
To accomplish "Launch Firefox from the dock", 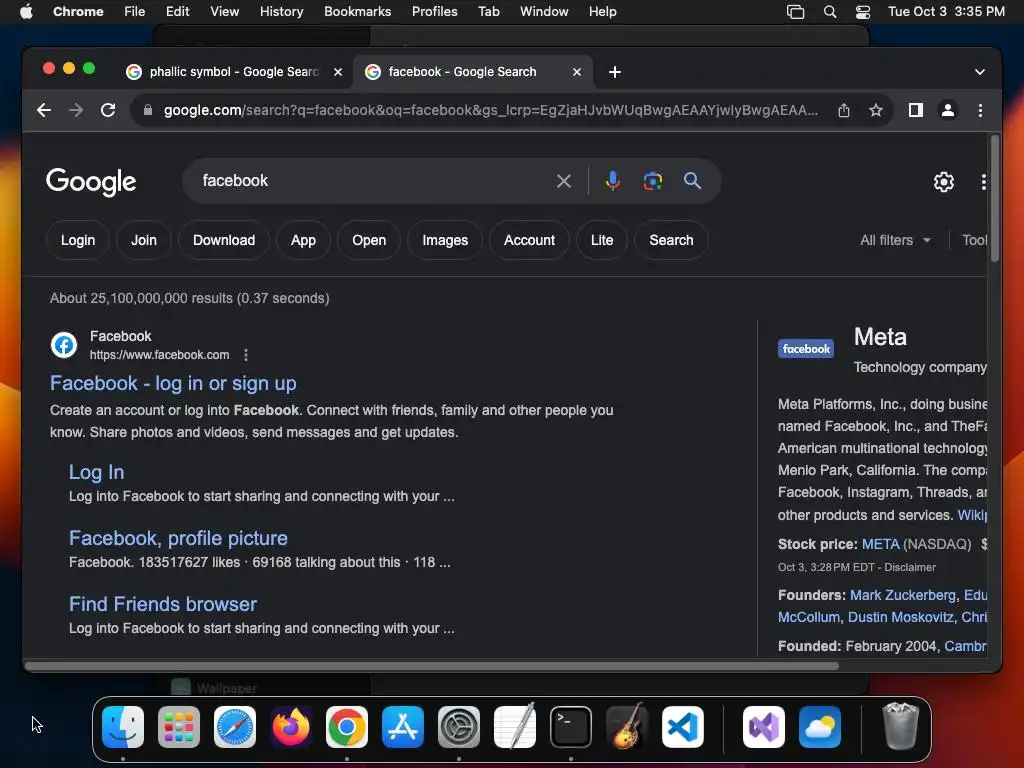I will 291,727.
